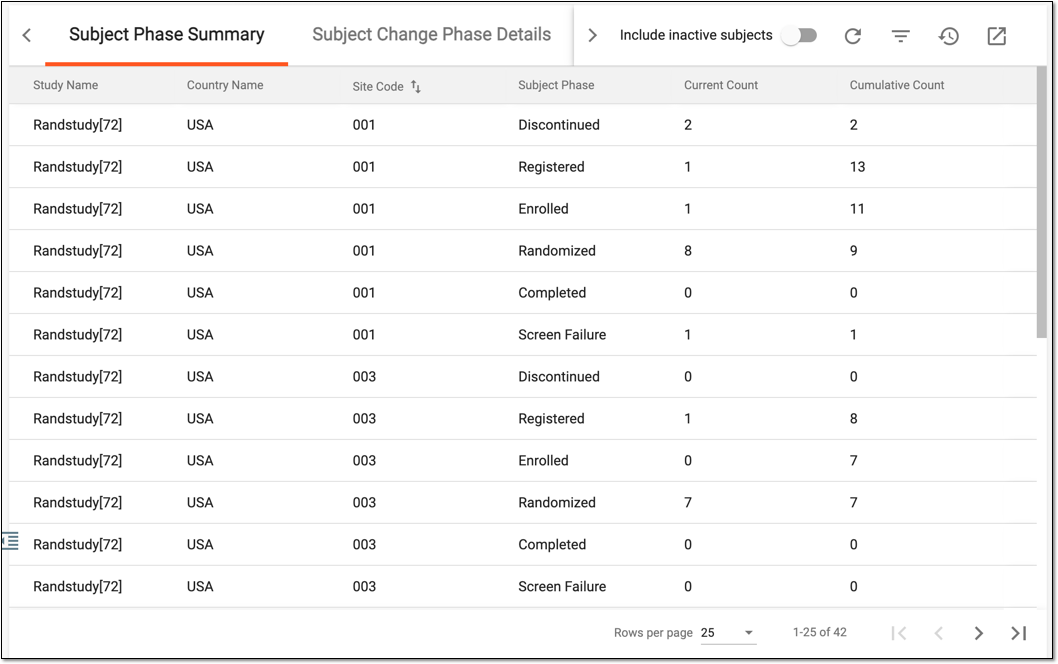
Task: Select 'Screen Failure' cell for site 001
Action: pyautogui.click(x=562, y=334)
